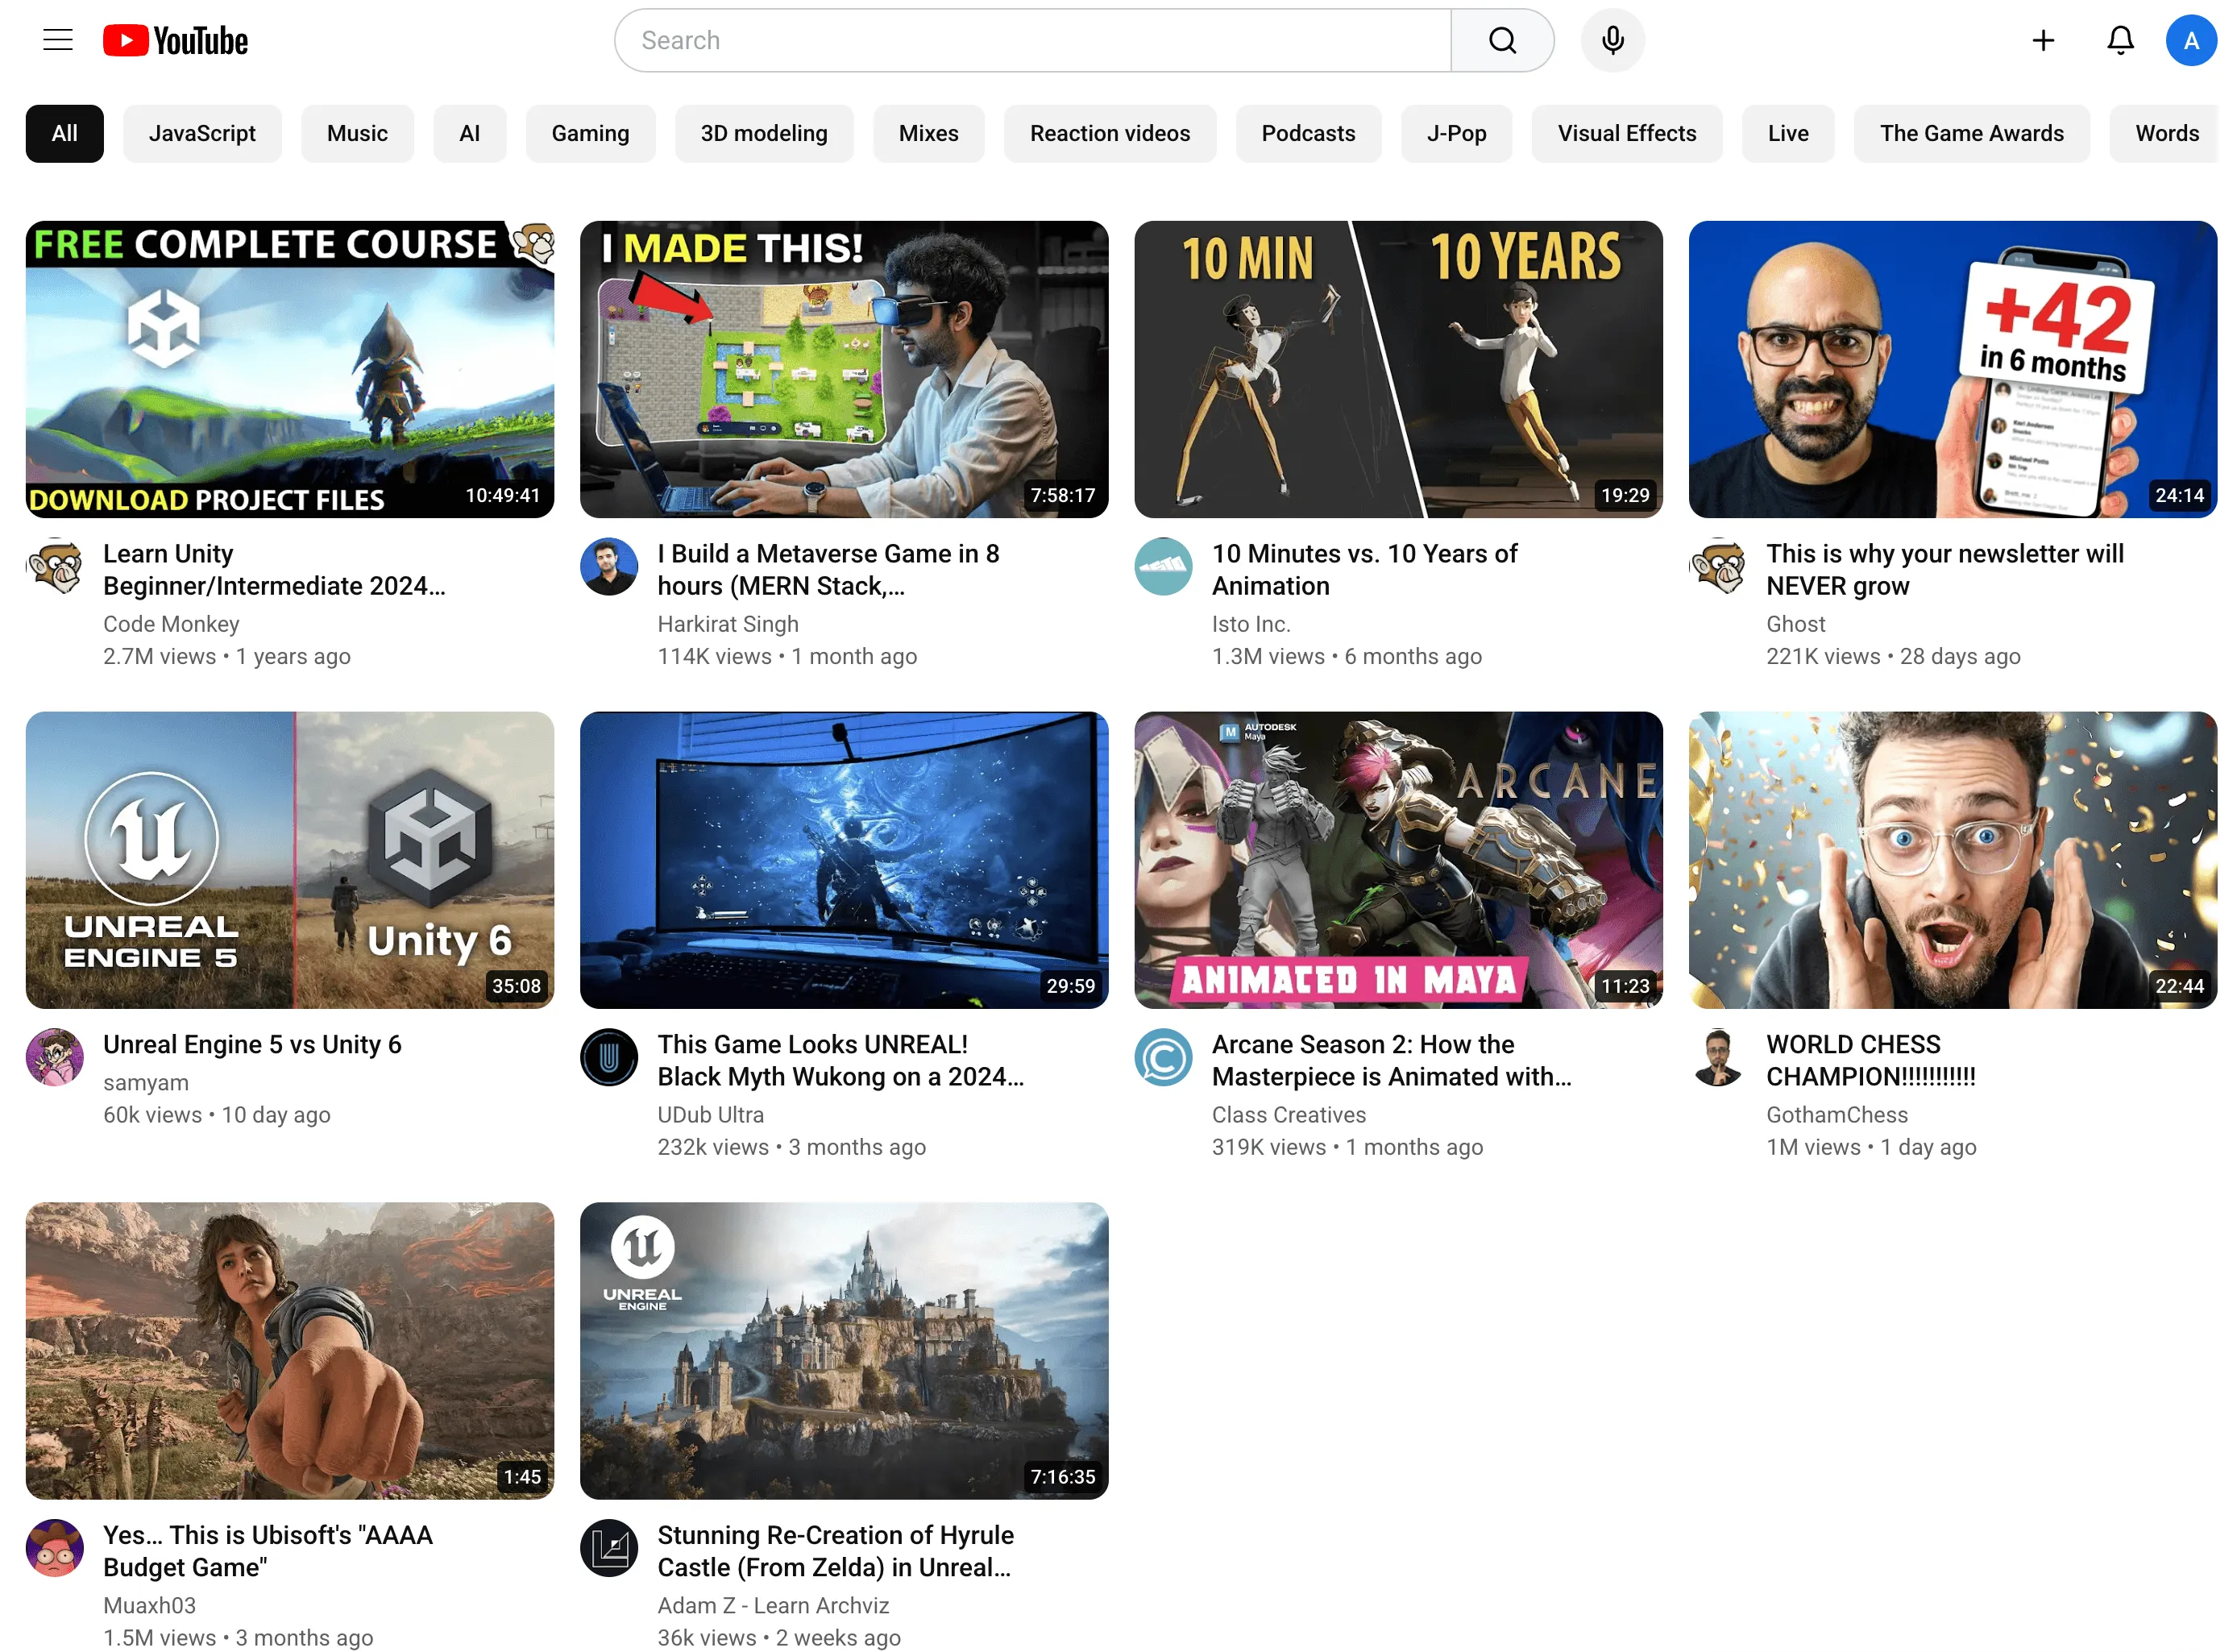Open the Harkirat Singh channel name
The image size is (2237, 1652).
coord(728,624)
